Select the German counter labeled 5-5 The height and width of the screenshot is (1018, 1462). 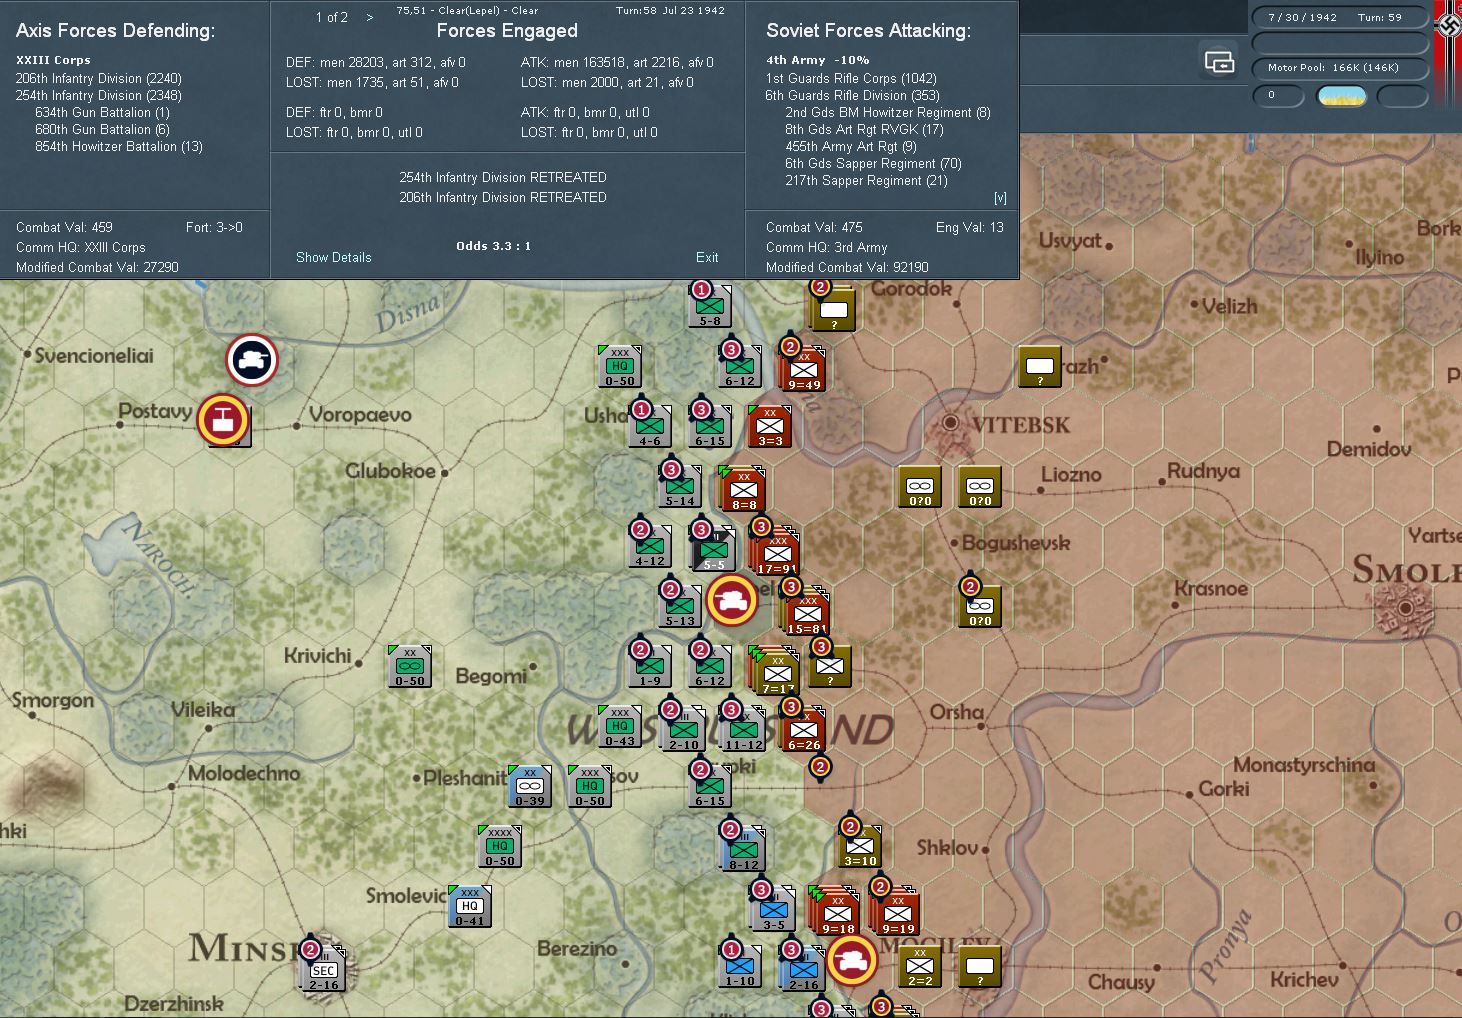[714, 549]
